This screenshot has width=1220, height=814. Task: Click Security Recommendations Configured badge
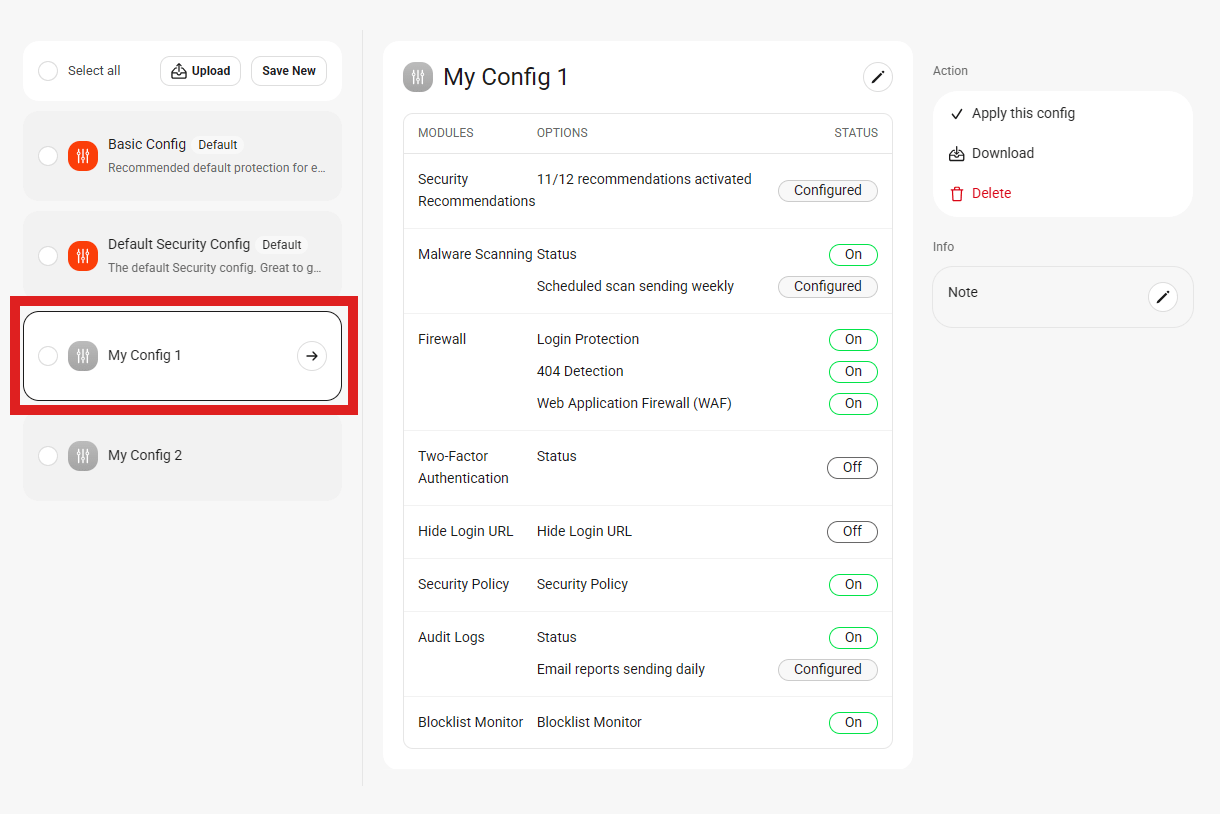tap(828, 191)
